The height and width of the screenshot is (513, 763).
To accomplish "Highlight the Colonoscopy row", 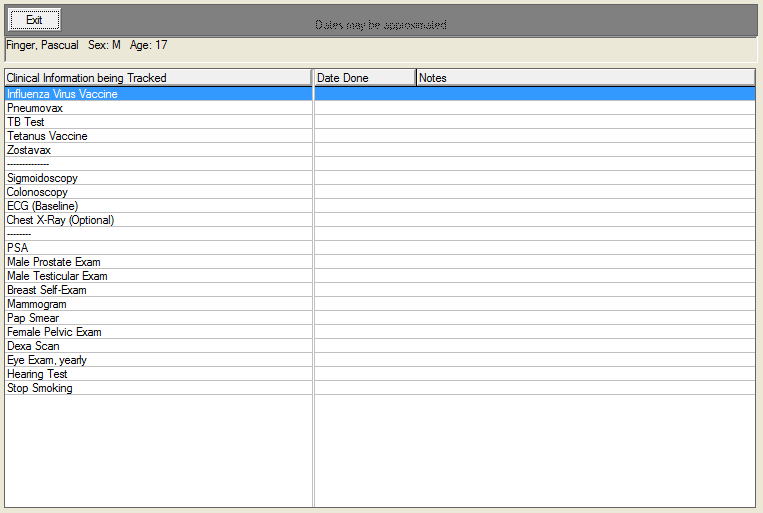I will [x=37, y=192].
